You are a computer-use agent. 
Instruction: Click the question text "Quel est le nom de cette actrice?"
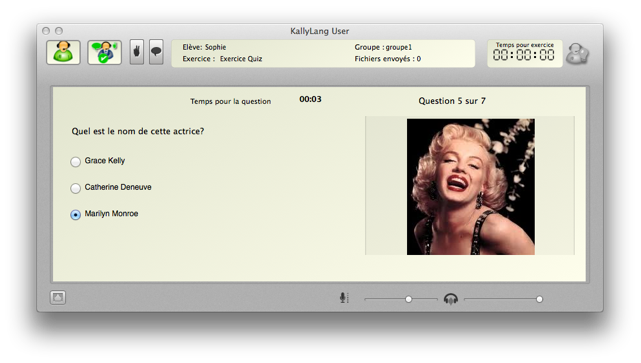point(138,131)
